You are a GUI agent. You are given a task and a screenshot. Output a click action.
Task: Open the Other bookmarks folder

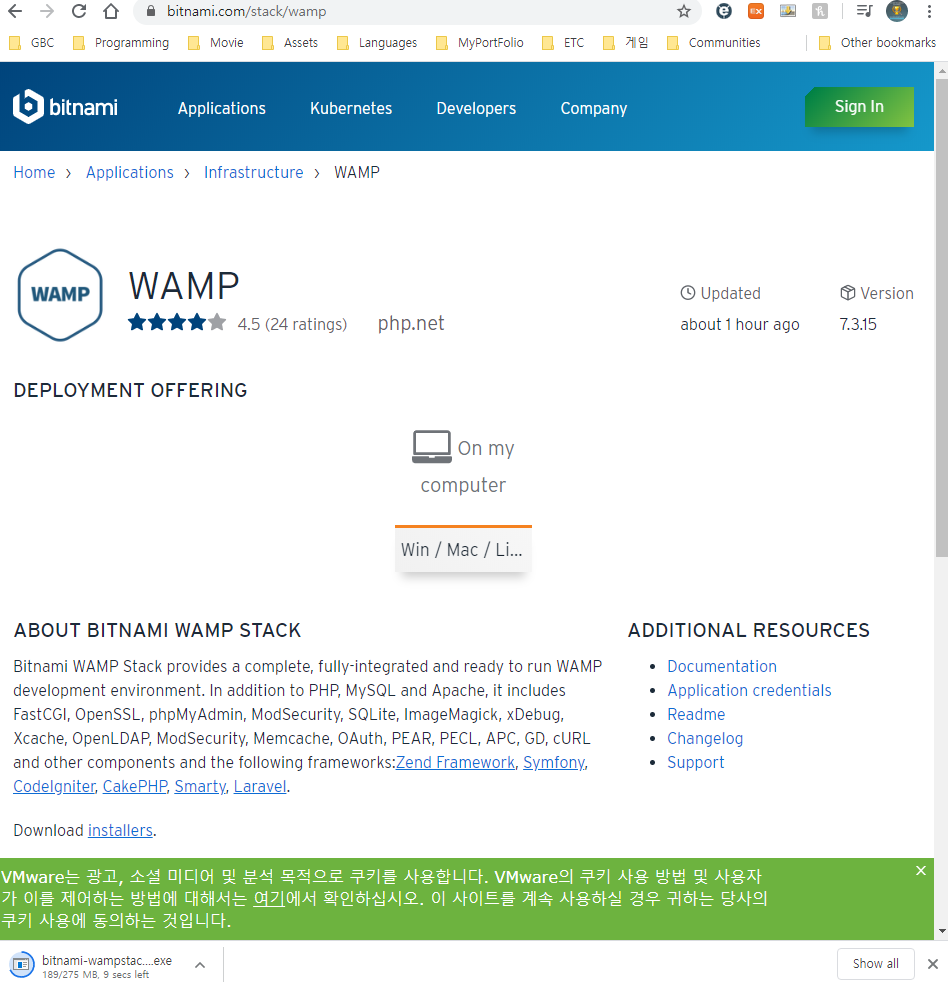coord(877,43)
